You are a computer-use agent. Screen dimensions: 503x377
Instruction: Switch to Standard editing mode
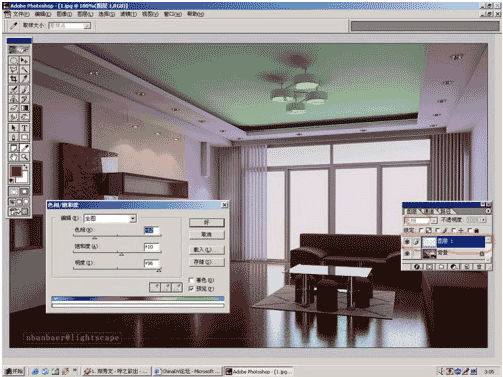pyautogui.click(x=14, y=192)
